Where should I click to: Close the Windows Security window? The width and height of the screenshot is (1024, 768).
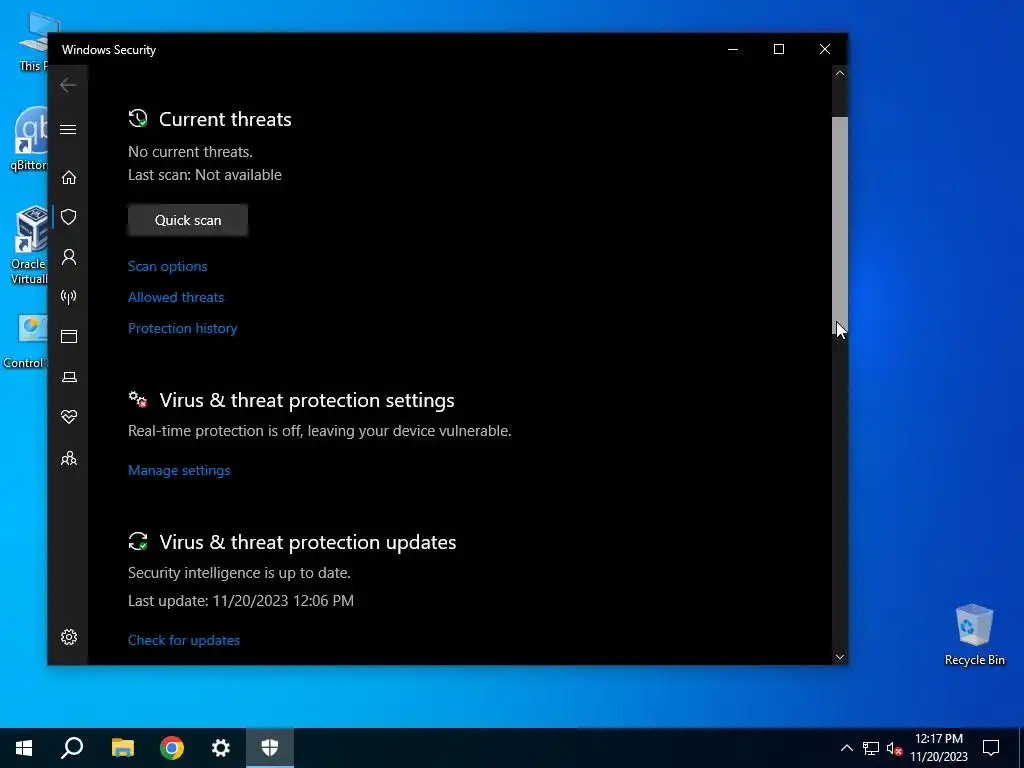coord(825,50)
